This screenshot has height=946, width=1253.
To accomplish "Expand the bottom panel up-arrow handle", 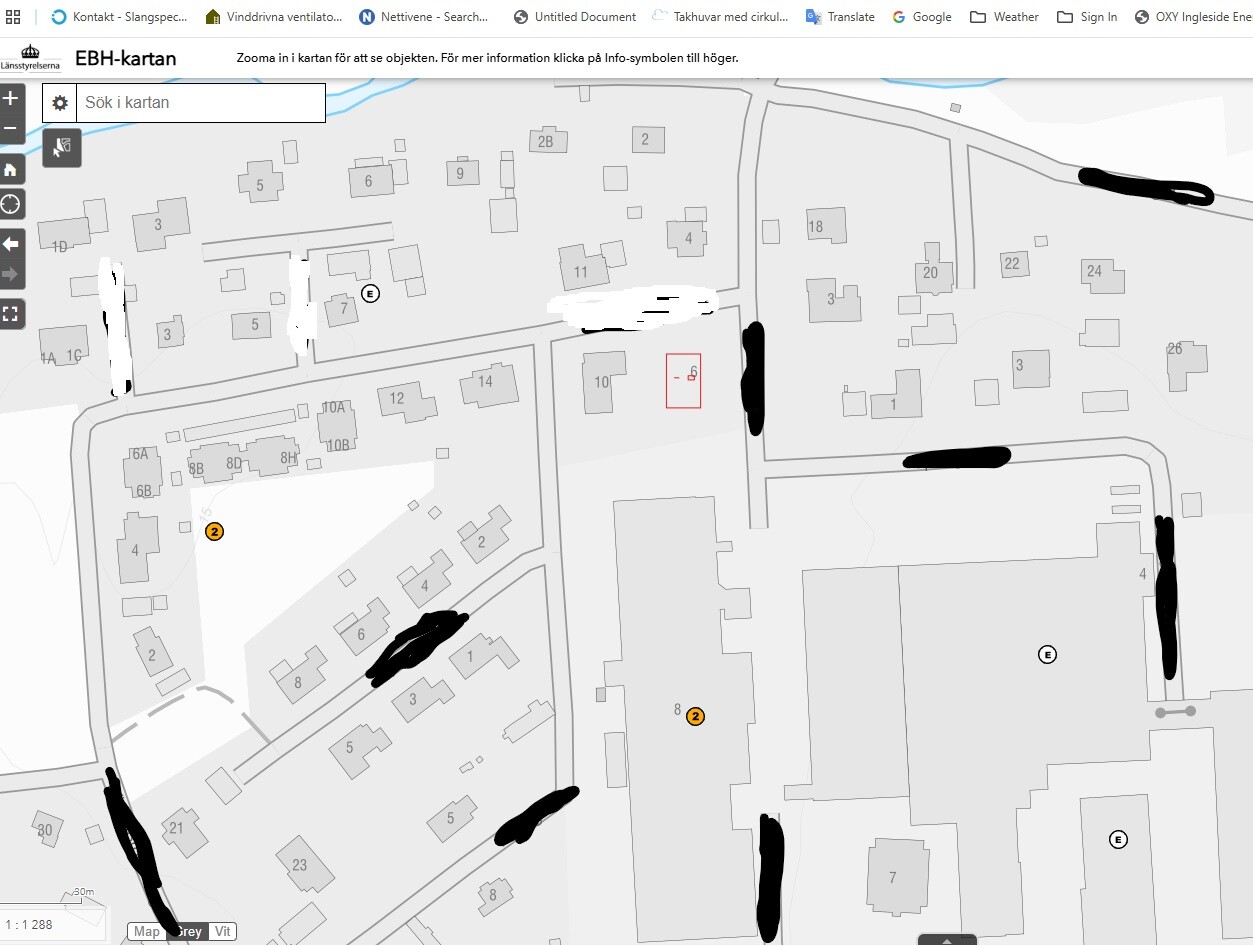I will click(x=946, y=940).
